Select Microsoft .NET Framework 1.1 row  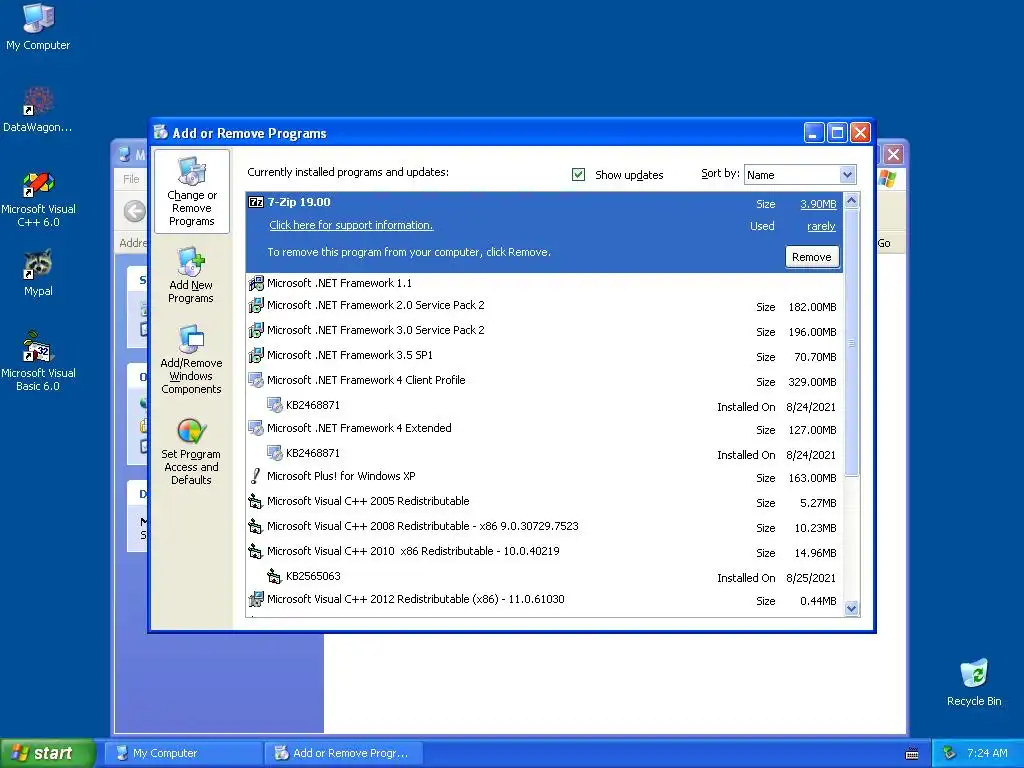pos(545,283)
